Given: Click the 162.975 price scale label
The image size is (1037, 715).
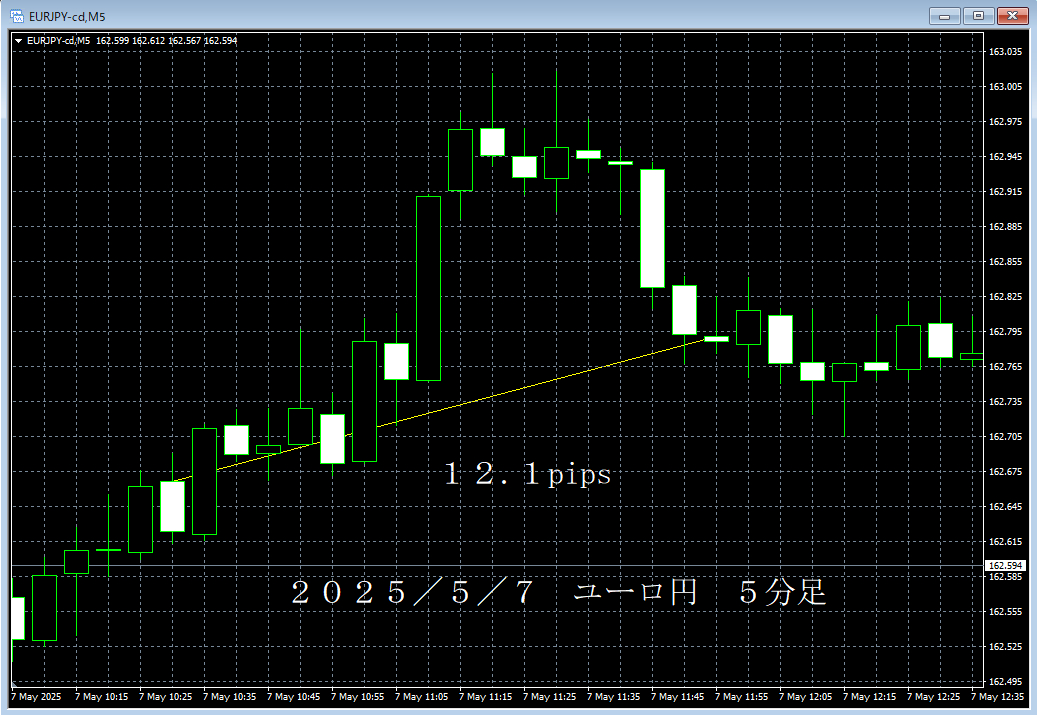Looking at the screenshot, I should pyautogui.click(x=1005, y=122).
